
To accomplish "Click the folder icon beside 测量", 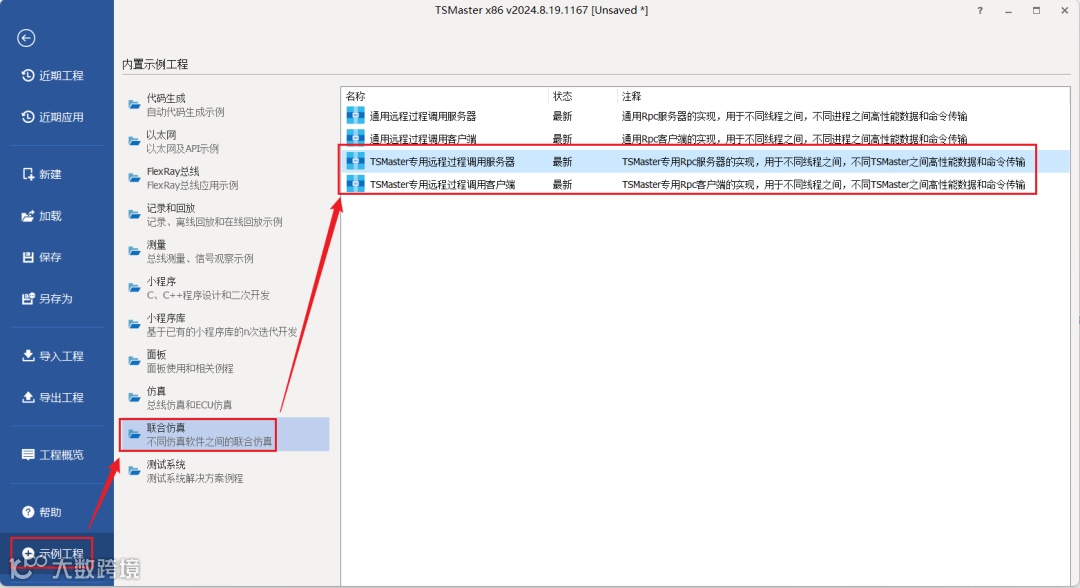I will (x=134, y=251).
